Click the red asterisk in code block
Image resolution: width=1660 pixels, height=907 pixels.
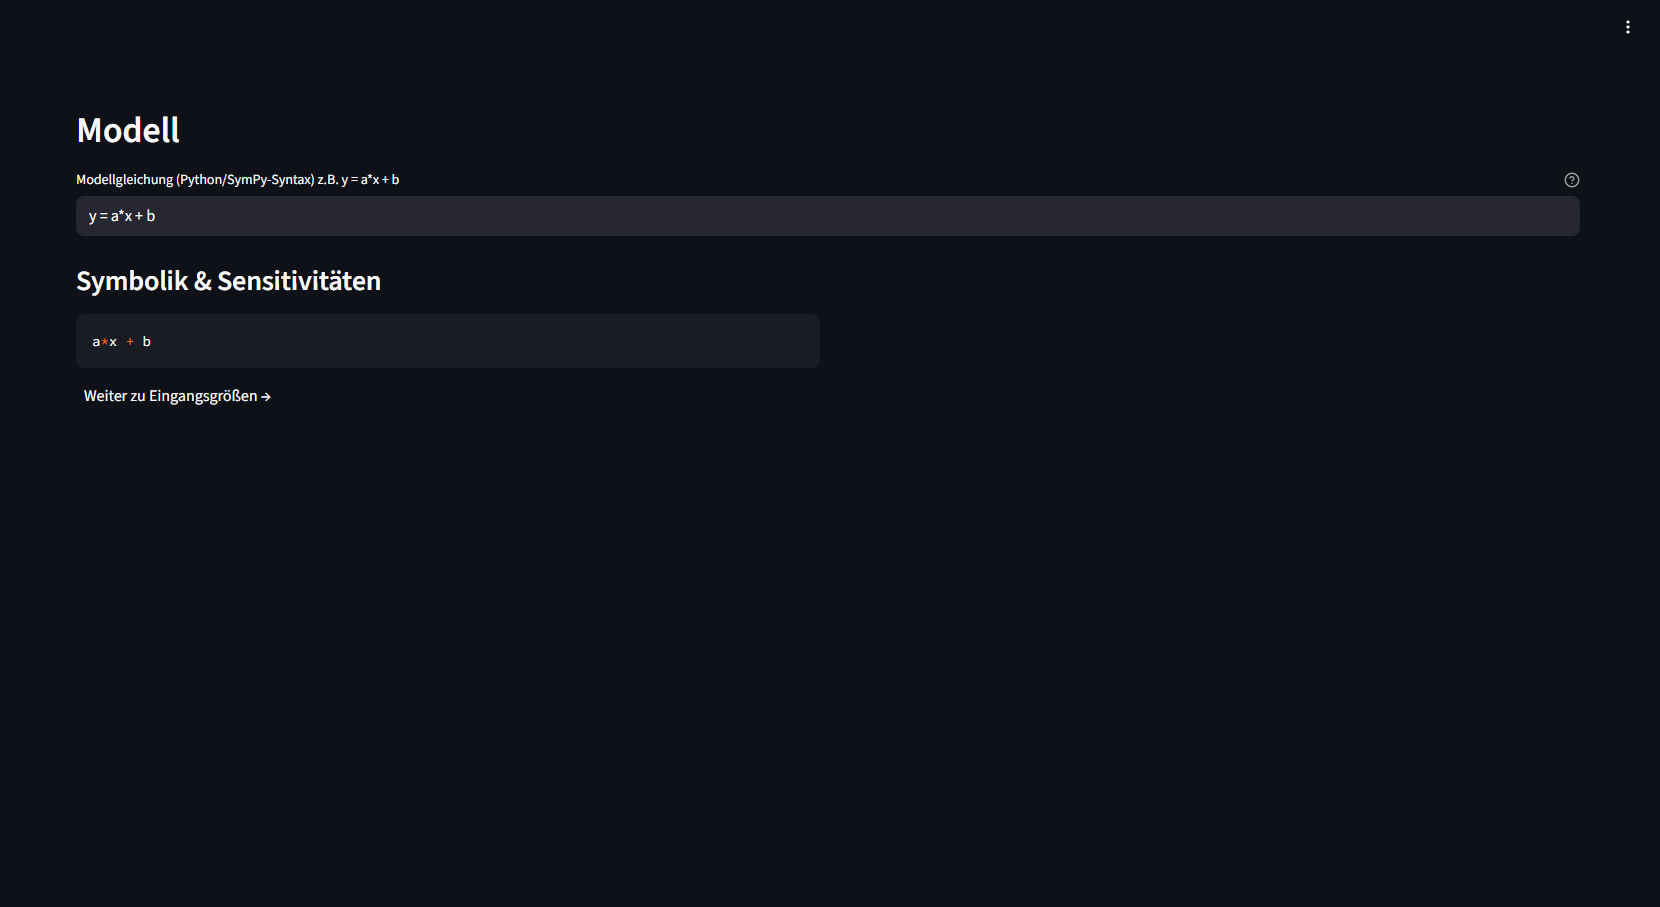(x=105, y=342)
